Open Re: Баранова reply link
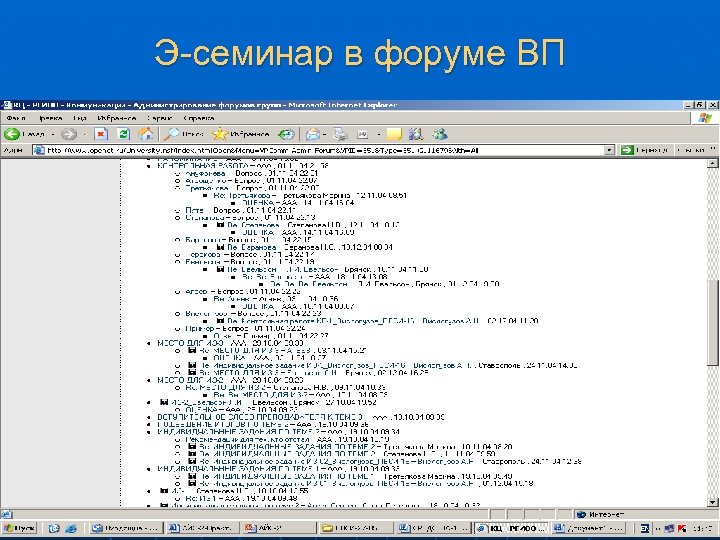Image resolution: width=720 pixels, height=540 pixels. point(252,247)
